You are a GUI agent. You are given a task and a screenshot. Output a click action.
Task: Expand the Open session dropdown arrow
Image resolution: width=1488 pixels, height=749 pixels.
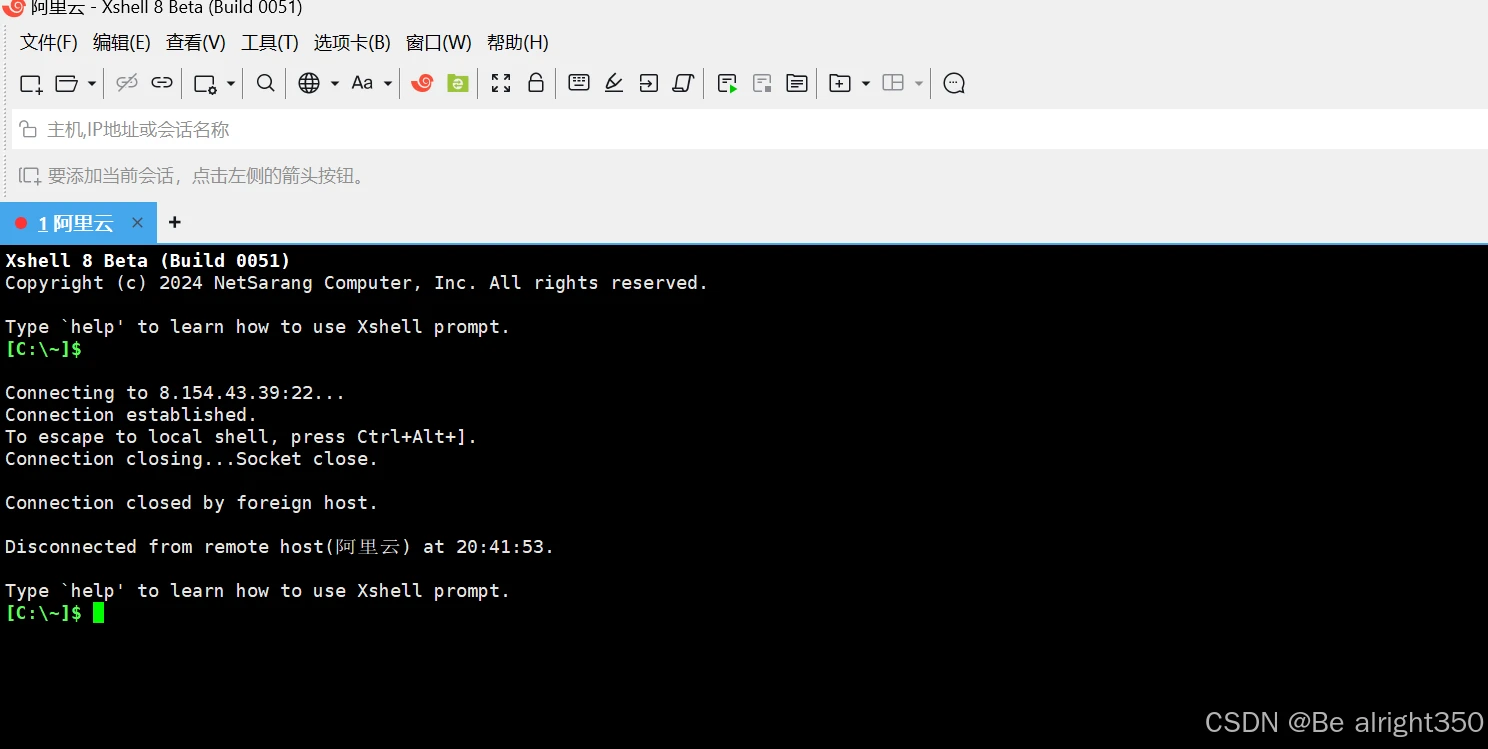[x=91, y=84]
